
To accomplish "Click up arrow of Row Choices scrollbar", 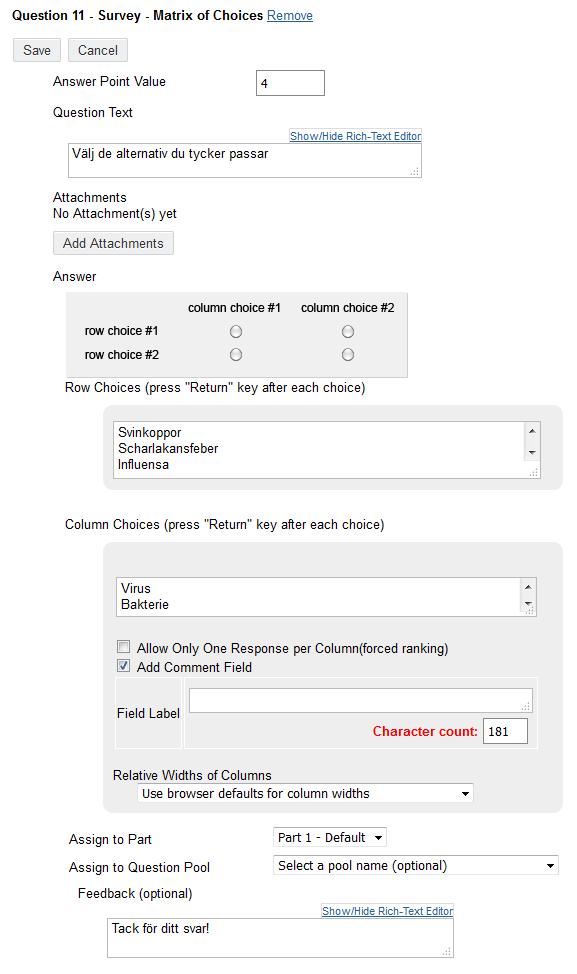I will click(532, 431).
